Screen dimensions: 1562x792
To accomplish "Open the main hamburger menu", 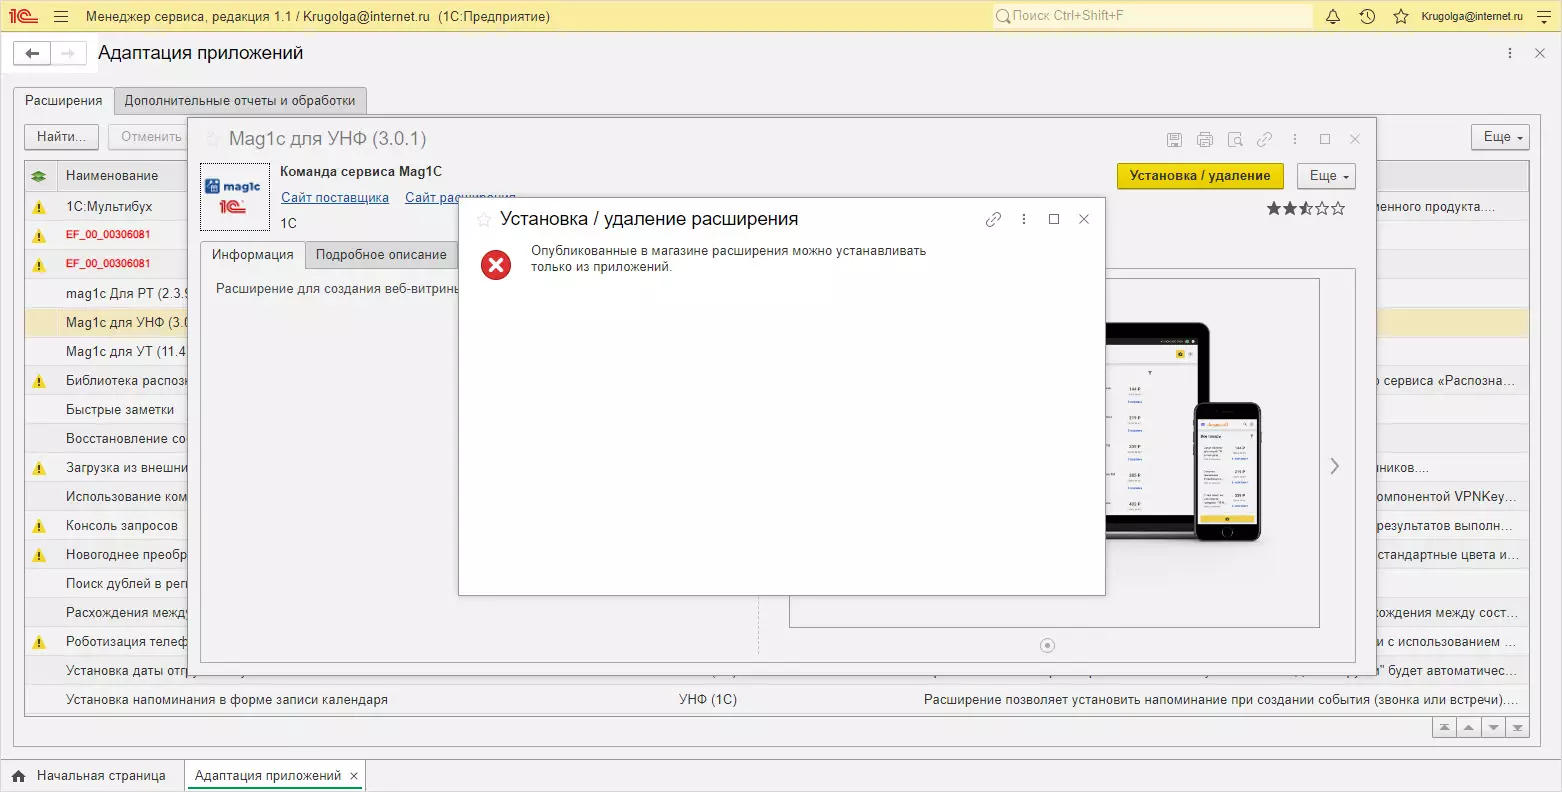I will tap(61, 16).
